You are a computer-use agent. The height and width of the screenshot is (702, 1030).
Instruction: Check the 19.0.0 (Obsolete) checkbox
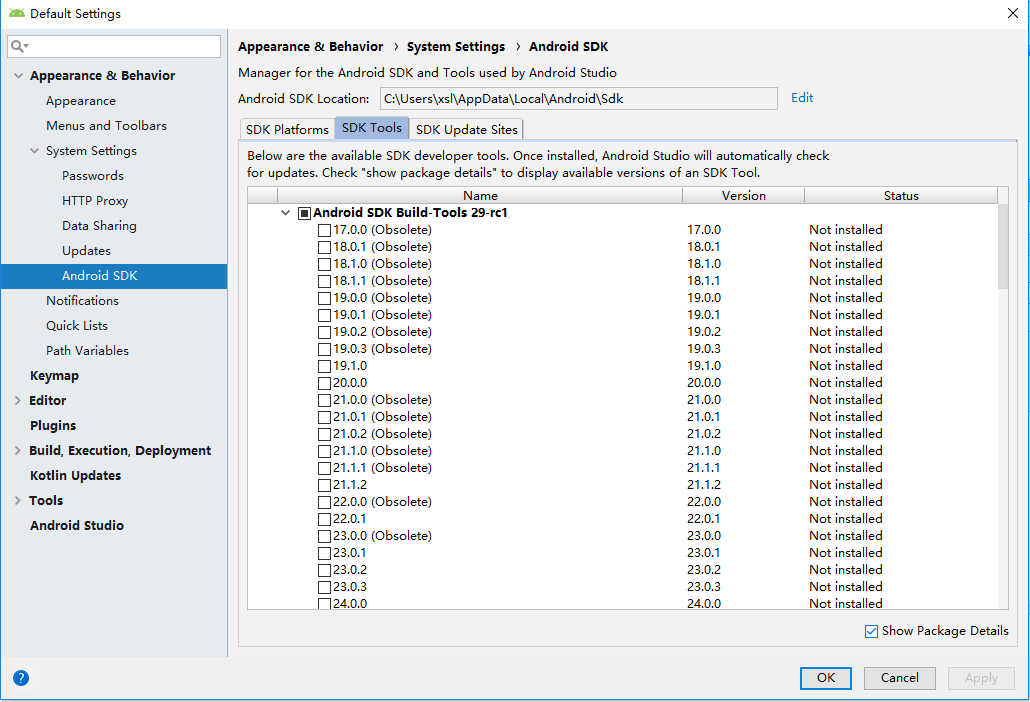324,299
